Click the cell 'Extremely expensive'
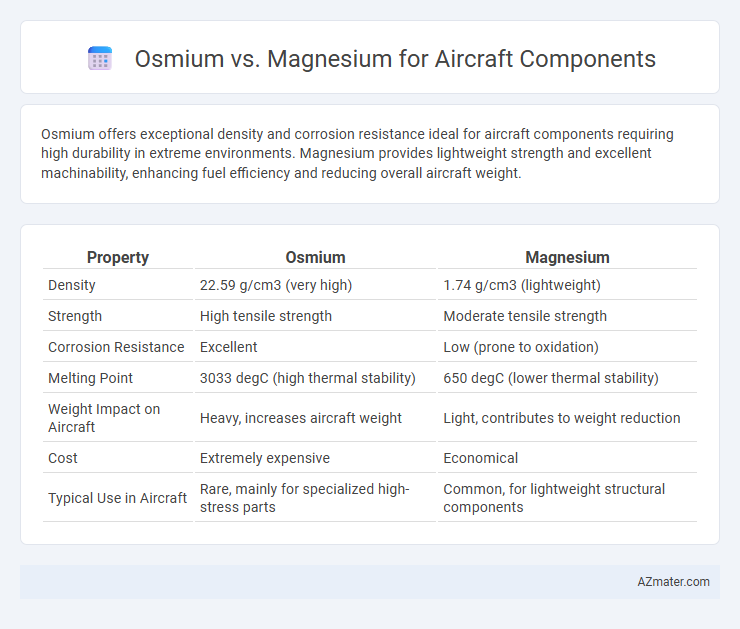The image size is (740, 629). [265, 458]
